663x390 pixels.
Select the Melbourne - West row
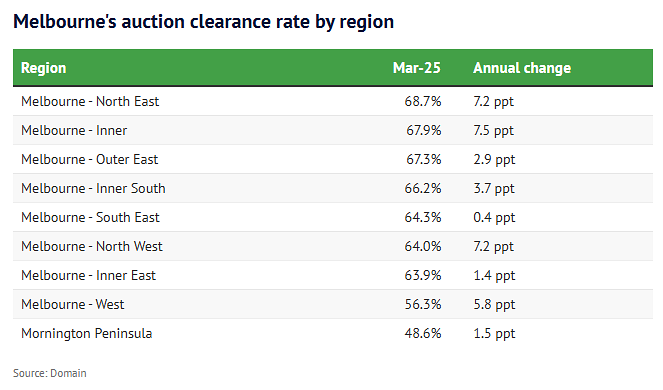coord(333,304)
